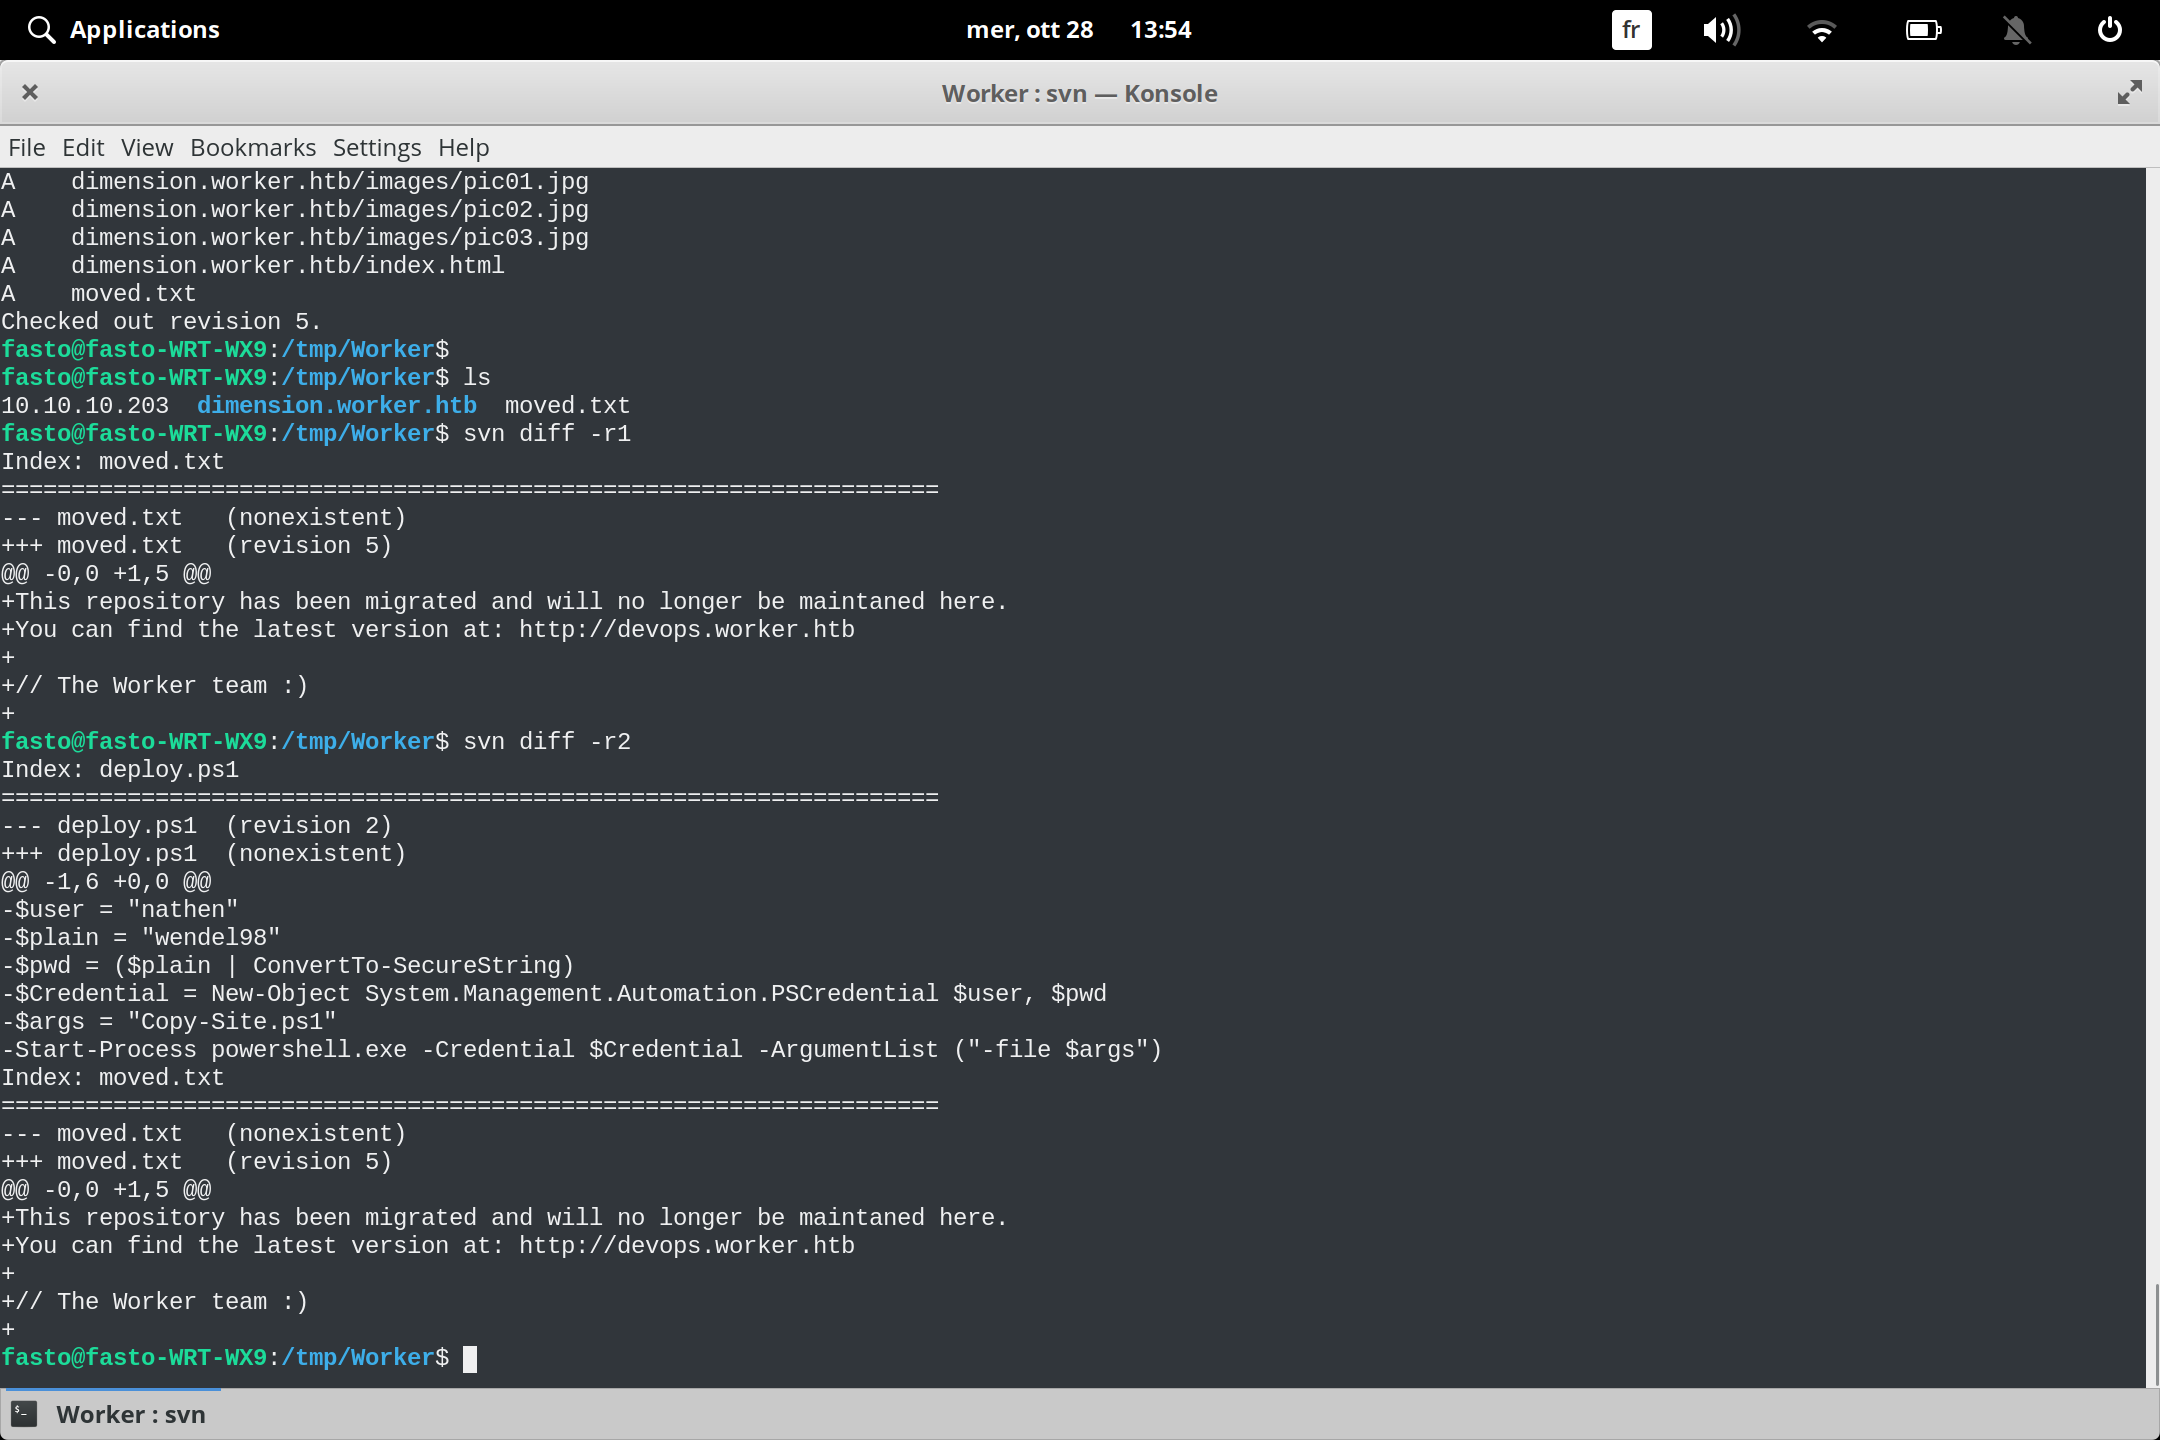Click the File menu button
This screenshot has width=2160, height=1440.
26,147
